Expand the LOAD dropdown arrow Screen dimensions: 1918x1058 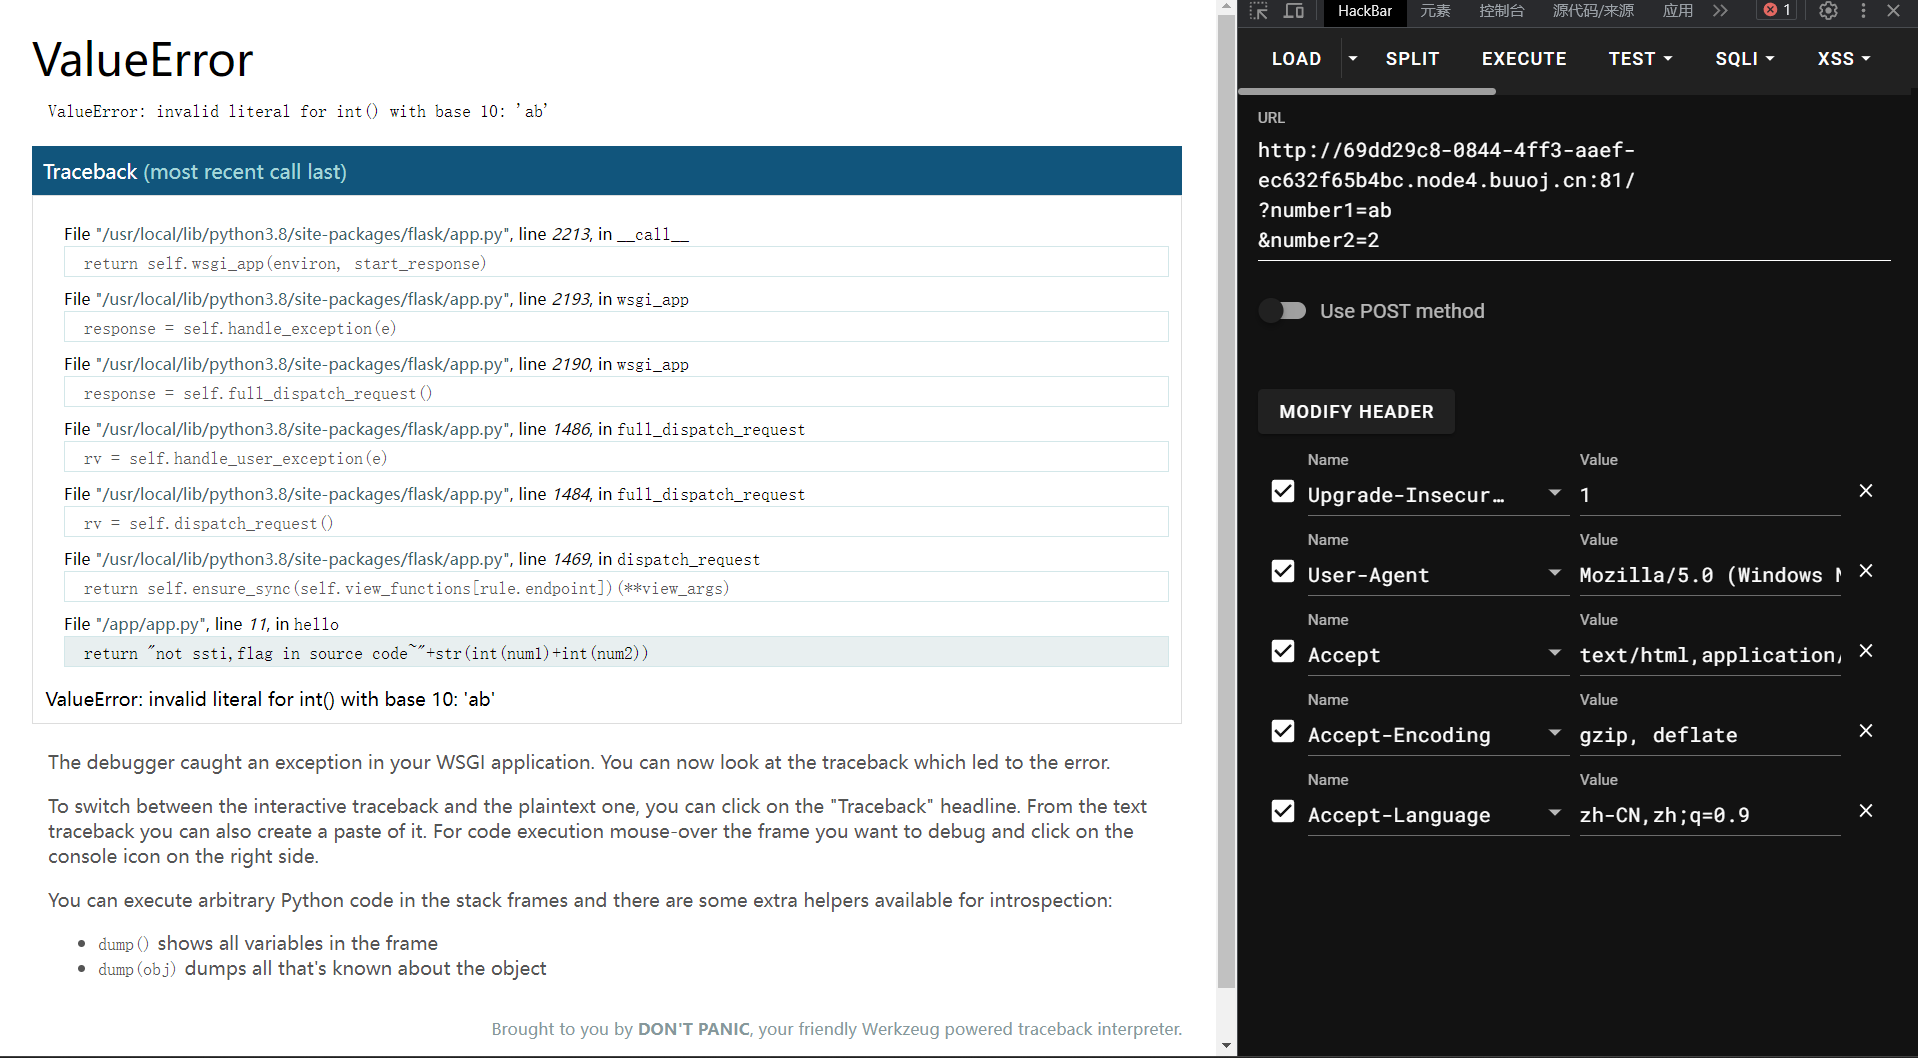point(1352,59)
